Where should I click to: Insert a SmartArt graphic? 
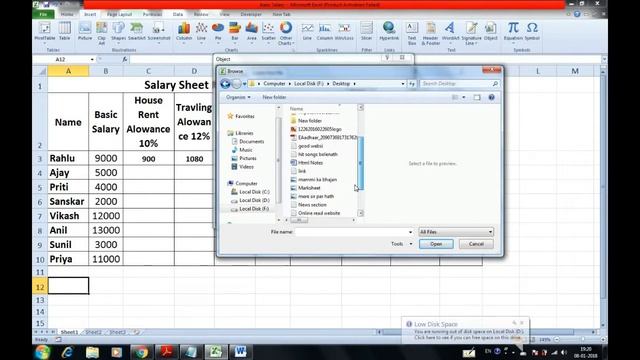click(x=137, y=31)
